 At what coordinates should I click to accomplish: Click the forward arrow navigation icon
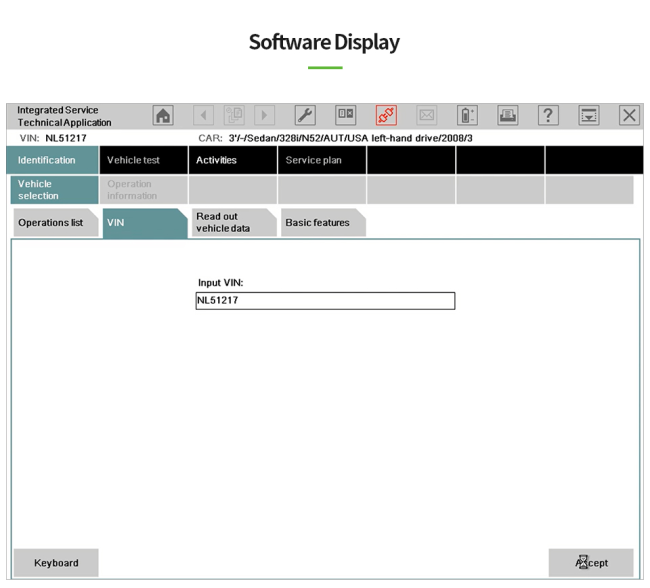[x=265, y=116]
